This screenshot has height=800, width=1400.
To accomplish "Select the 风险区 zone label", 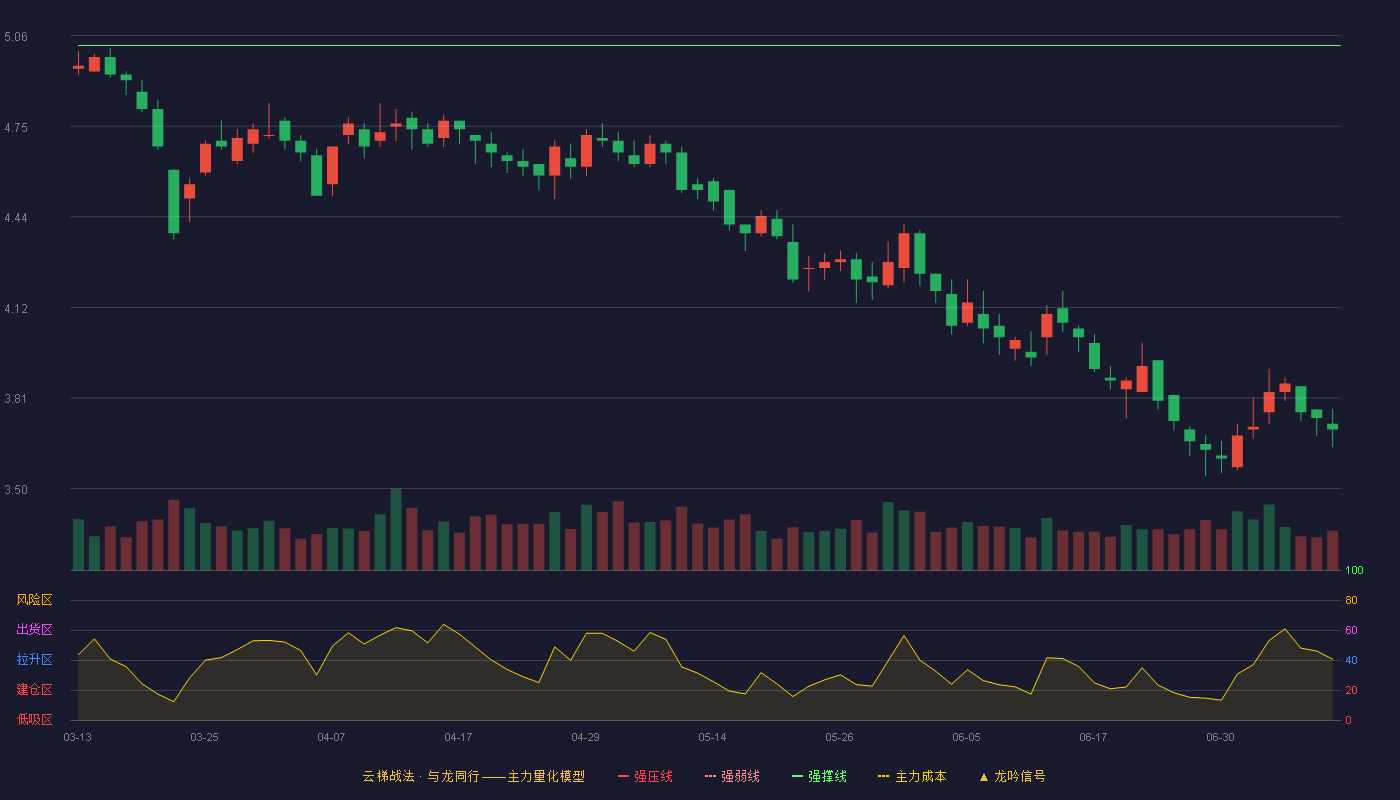I will [x=34, y=600].
